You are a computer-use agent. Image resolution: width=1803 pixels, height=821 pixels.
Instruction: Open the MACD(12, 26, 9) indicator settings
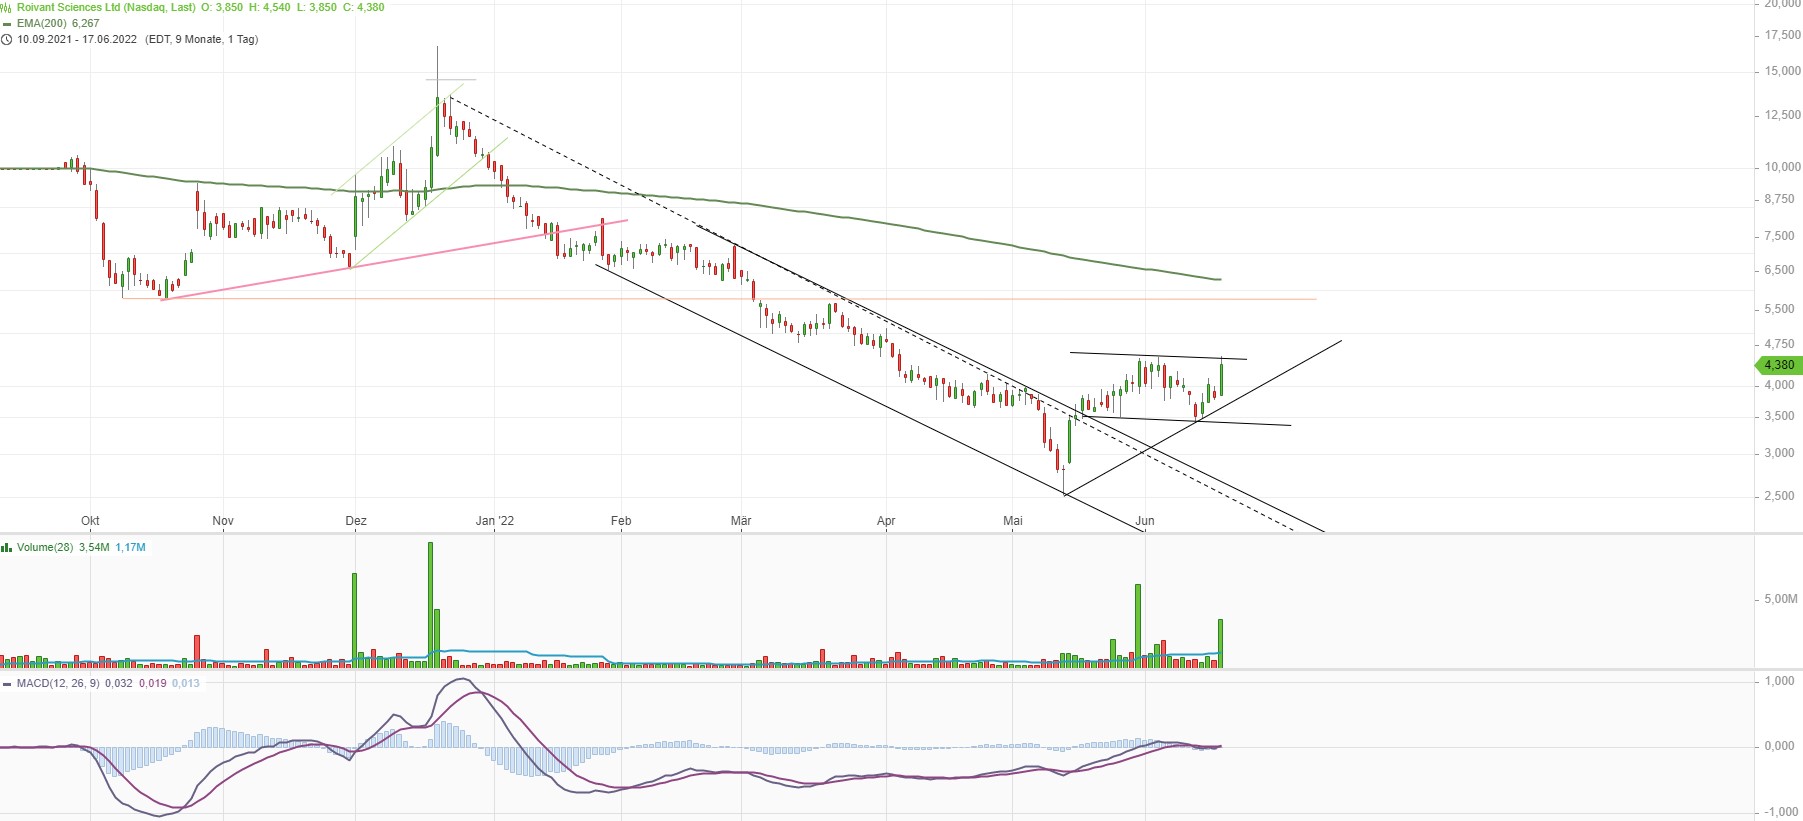pos(58,684)
